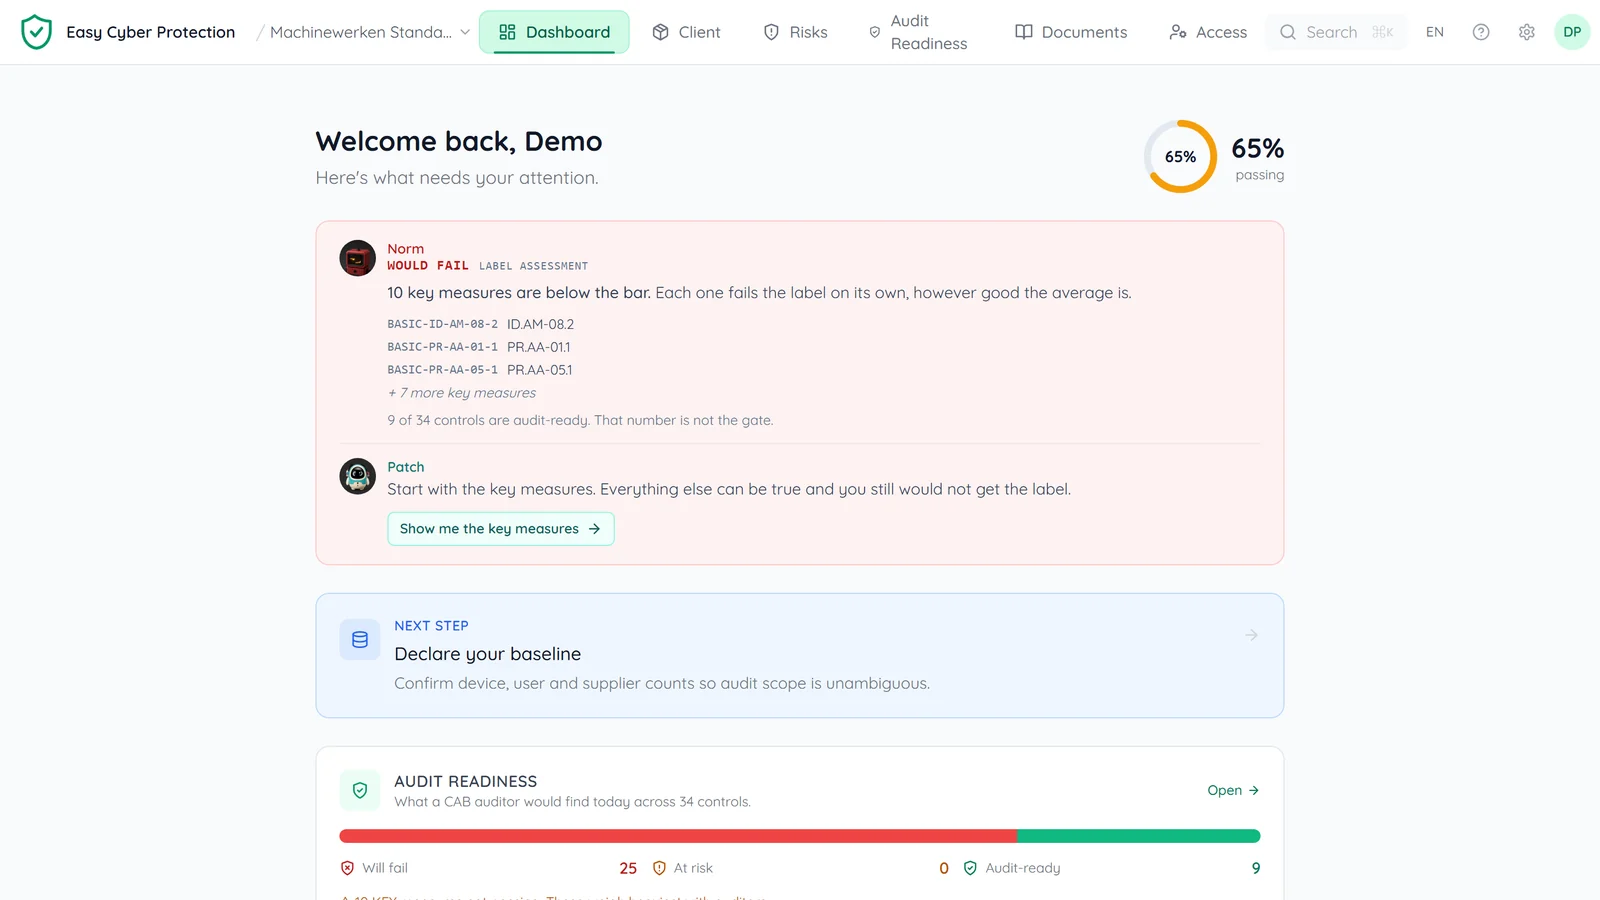Expand the '+ 7 more key measures' list
This screenshot has height=900, width=1600.
click(462, 393)
